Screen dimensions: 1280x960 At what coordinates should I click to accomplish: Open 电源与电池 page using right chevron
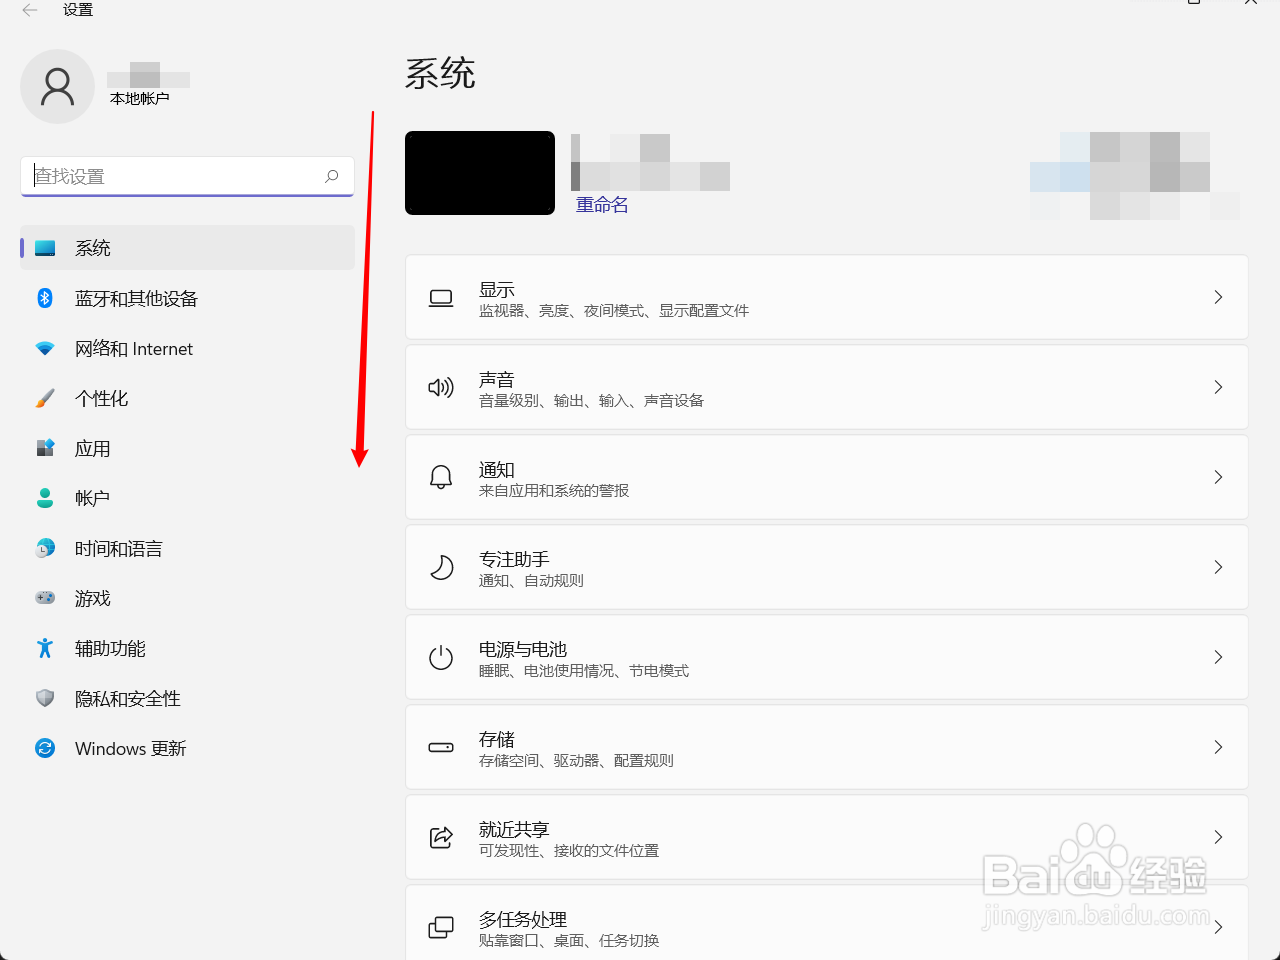[1218, 657]
